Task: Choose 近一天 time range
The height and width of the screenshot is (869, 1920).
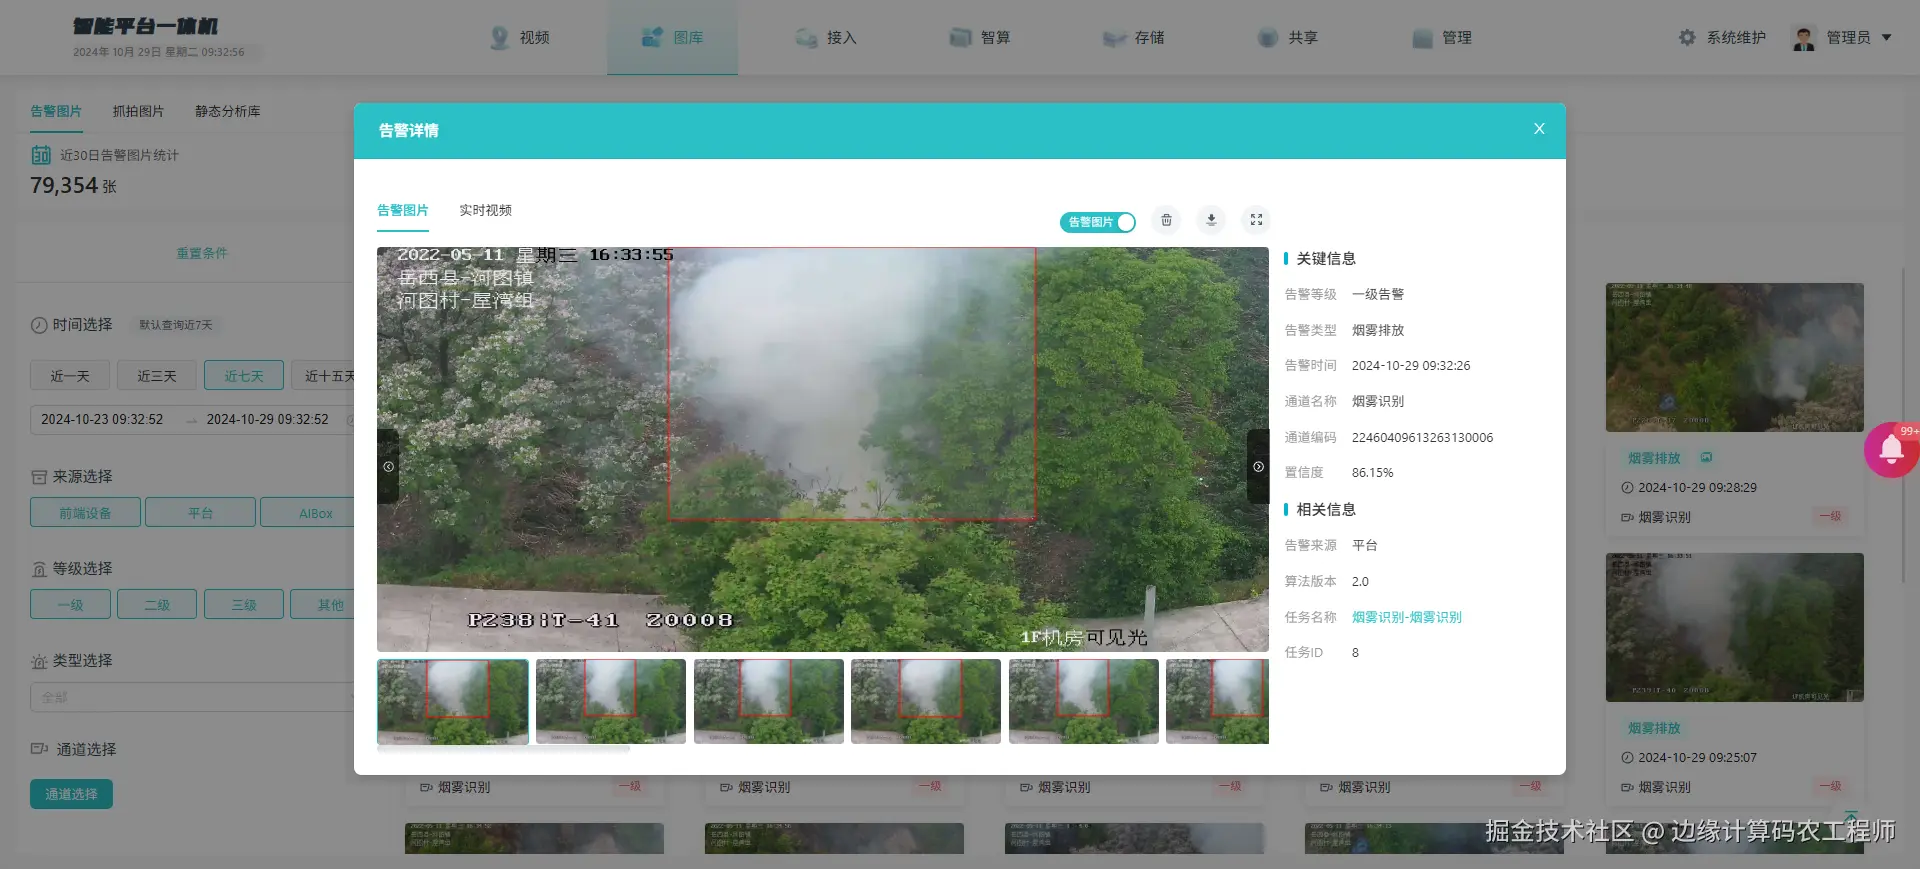Action: 70,375
